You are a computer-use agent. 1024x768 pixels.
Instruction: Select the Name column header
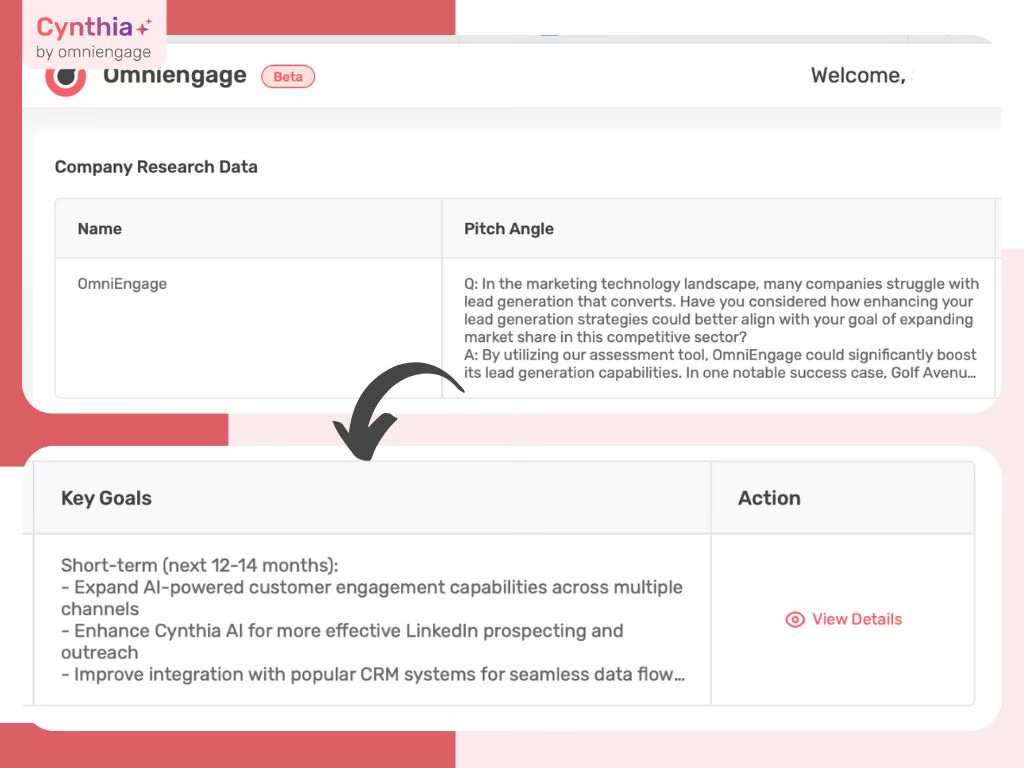[99, 229]
